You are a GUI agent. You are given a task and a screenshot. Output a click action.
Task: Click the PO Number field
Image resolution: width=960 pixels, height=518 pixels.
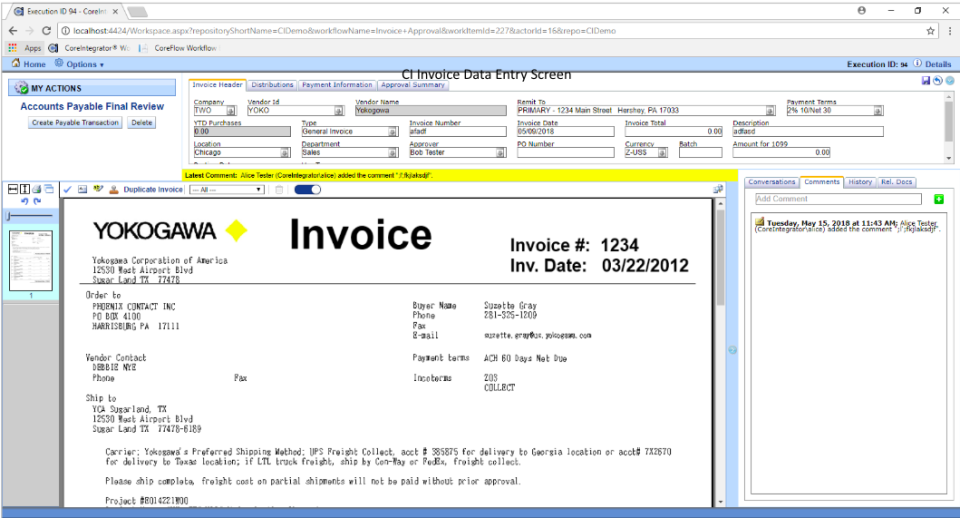click(565, 152)
